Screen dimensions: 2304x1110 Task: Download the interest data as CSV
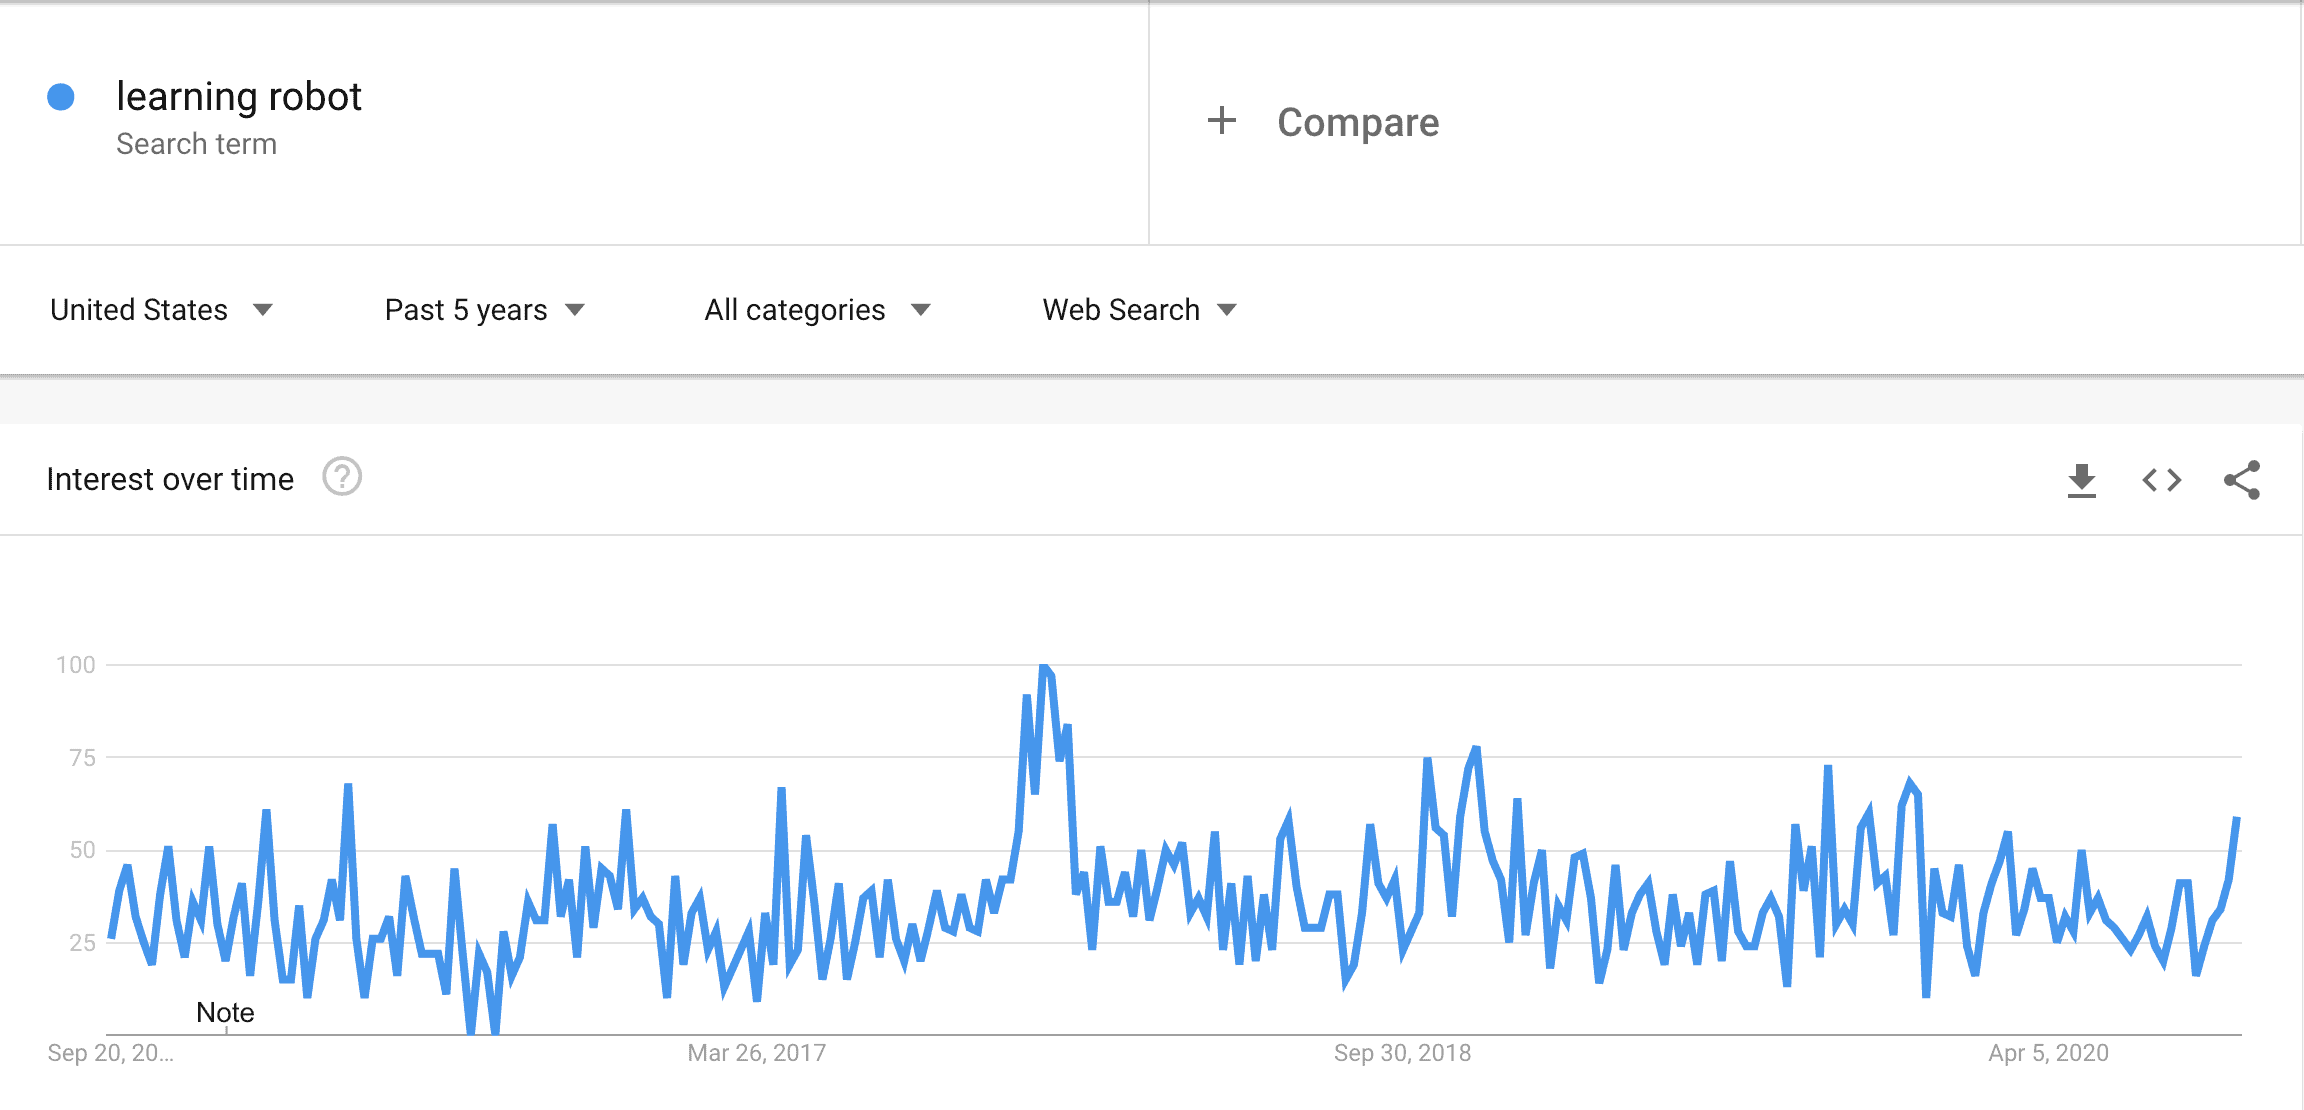(2082, 479)
